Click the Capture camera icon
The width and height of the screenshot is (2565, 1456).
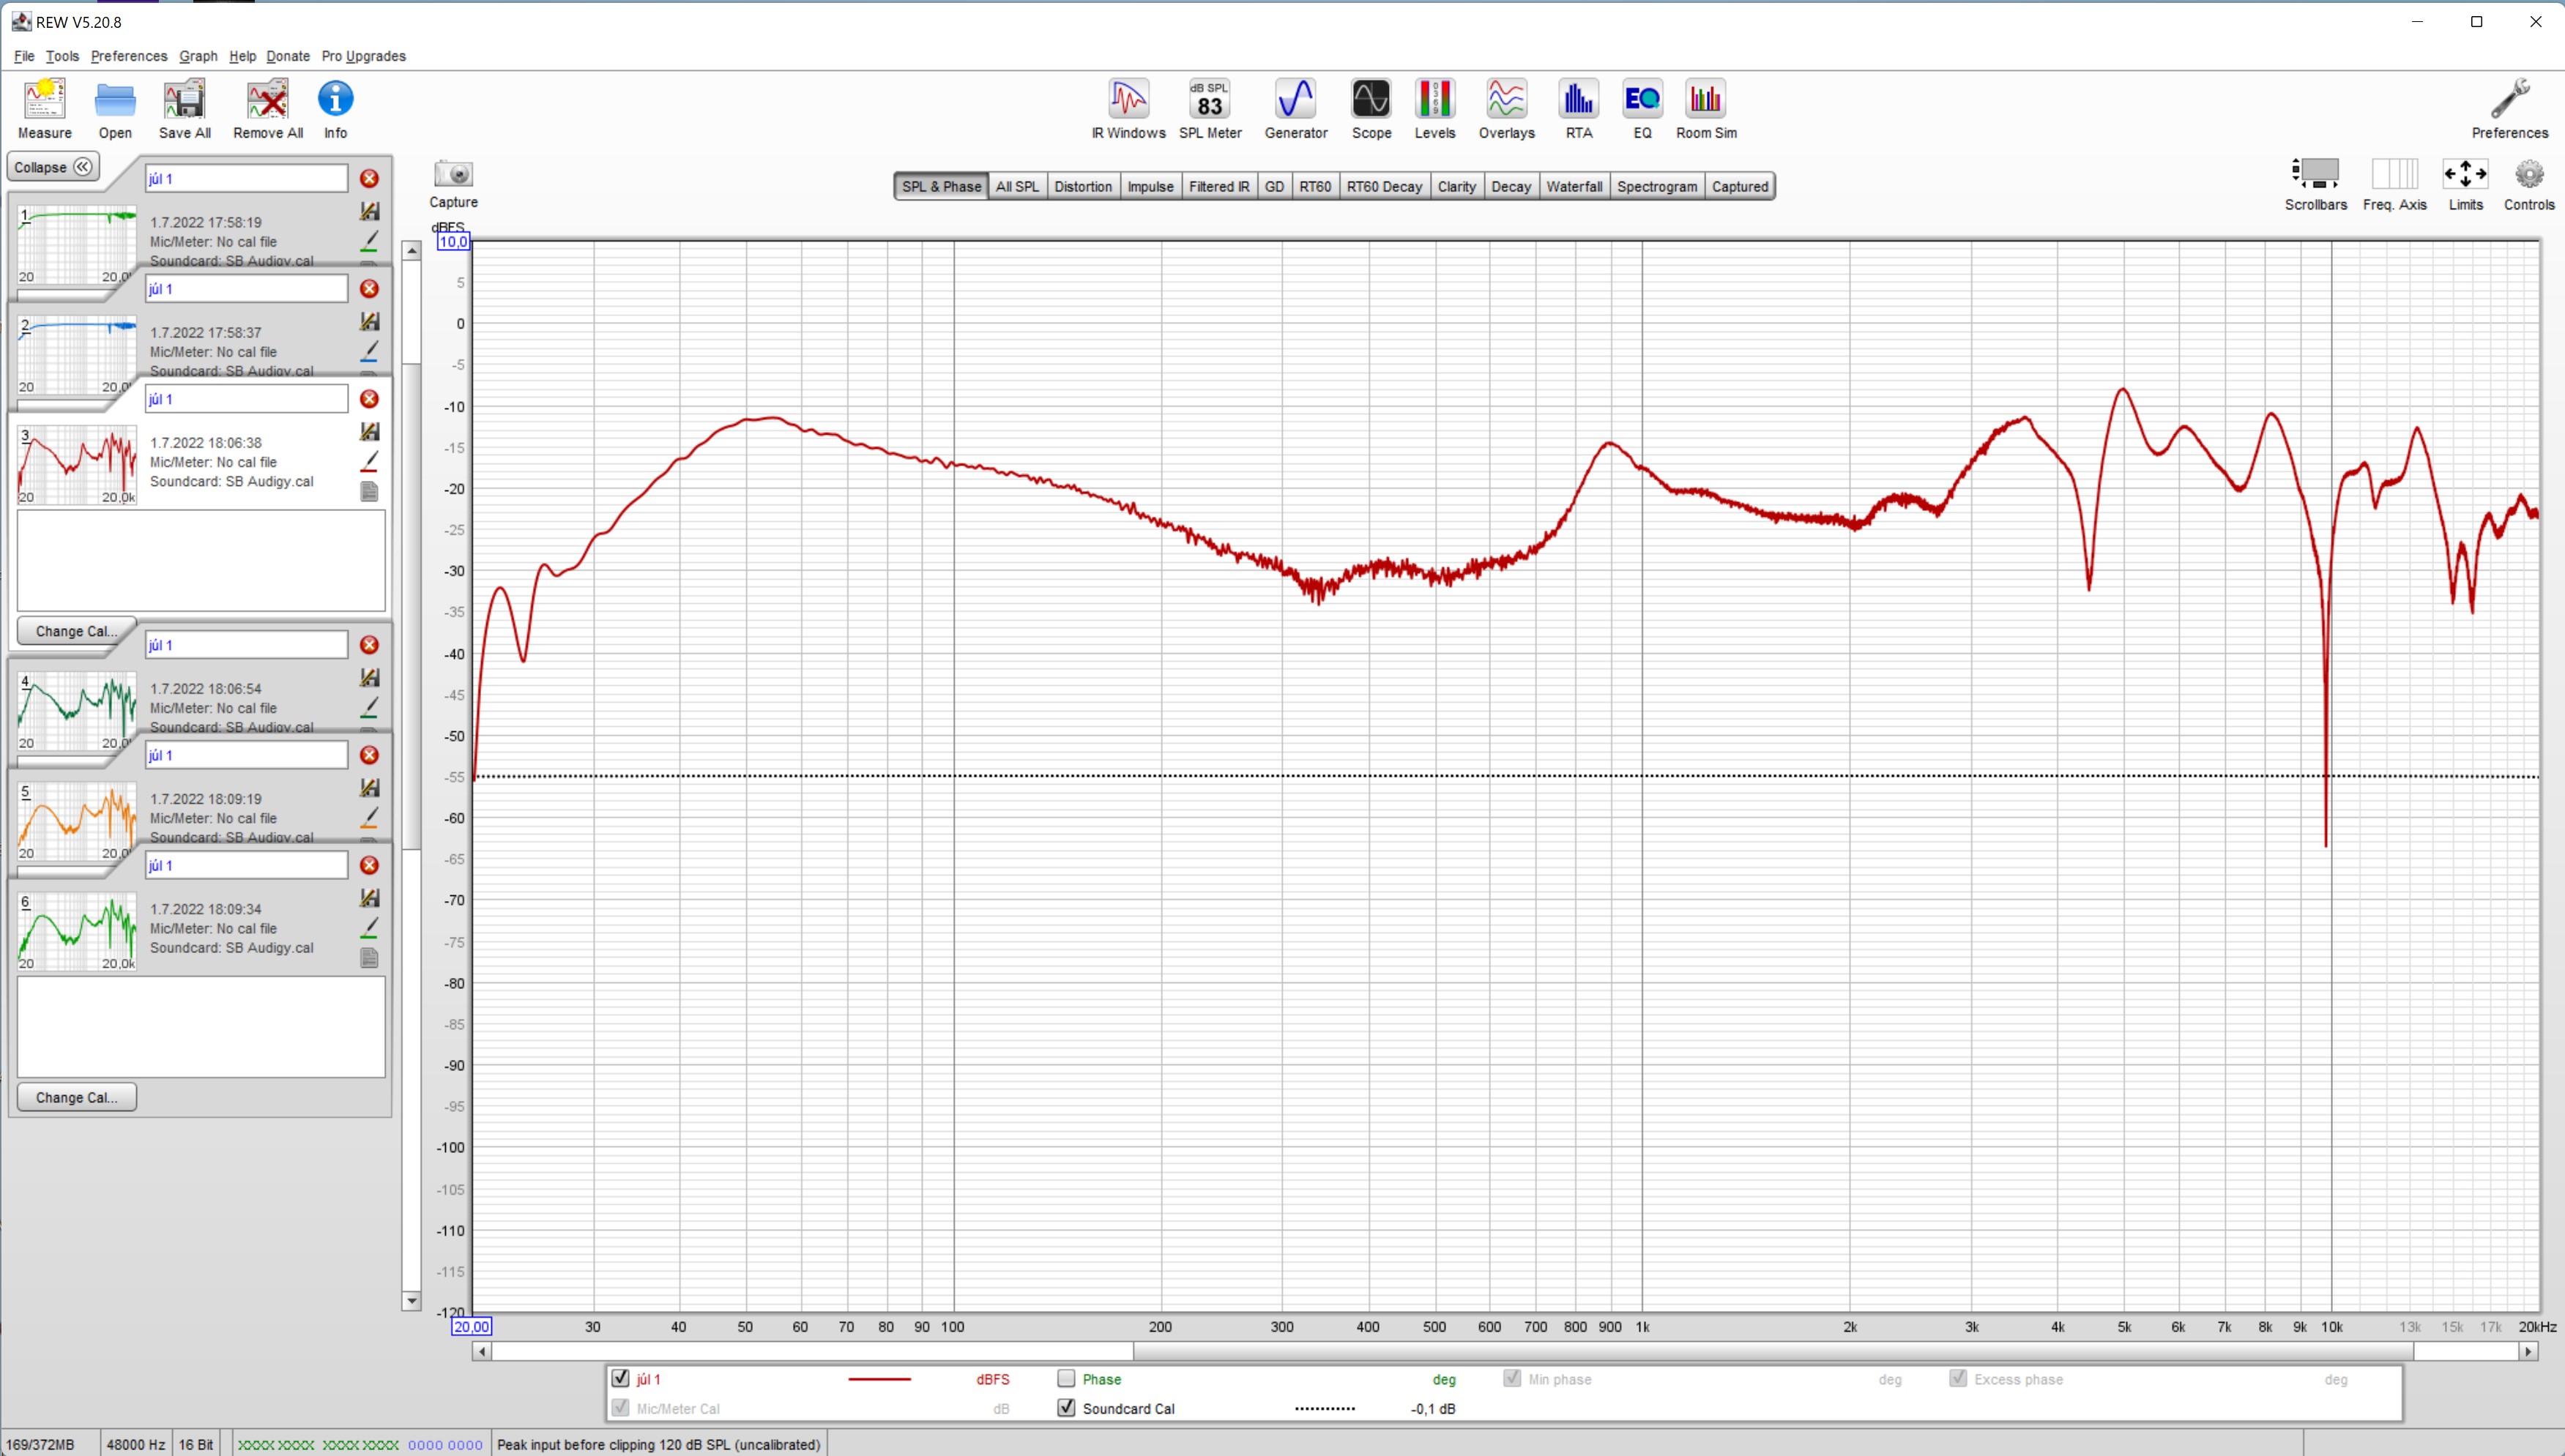[x=453, y=175]
